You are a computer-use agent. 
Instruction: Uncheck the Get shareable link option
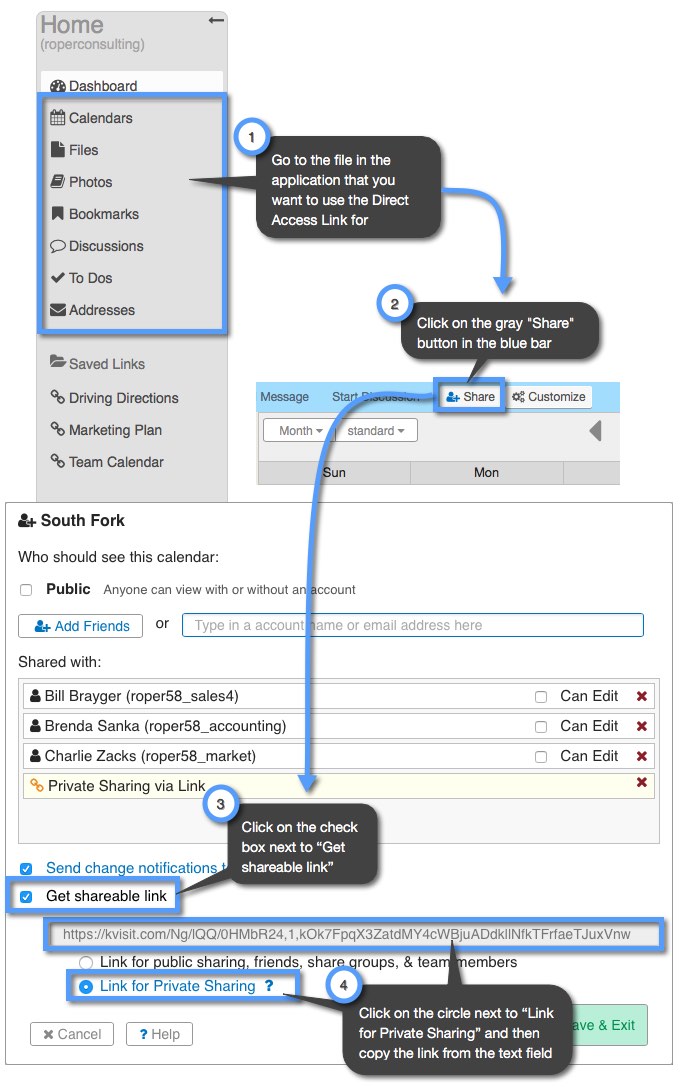(x=24, y=896)
